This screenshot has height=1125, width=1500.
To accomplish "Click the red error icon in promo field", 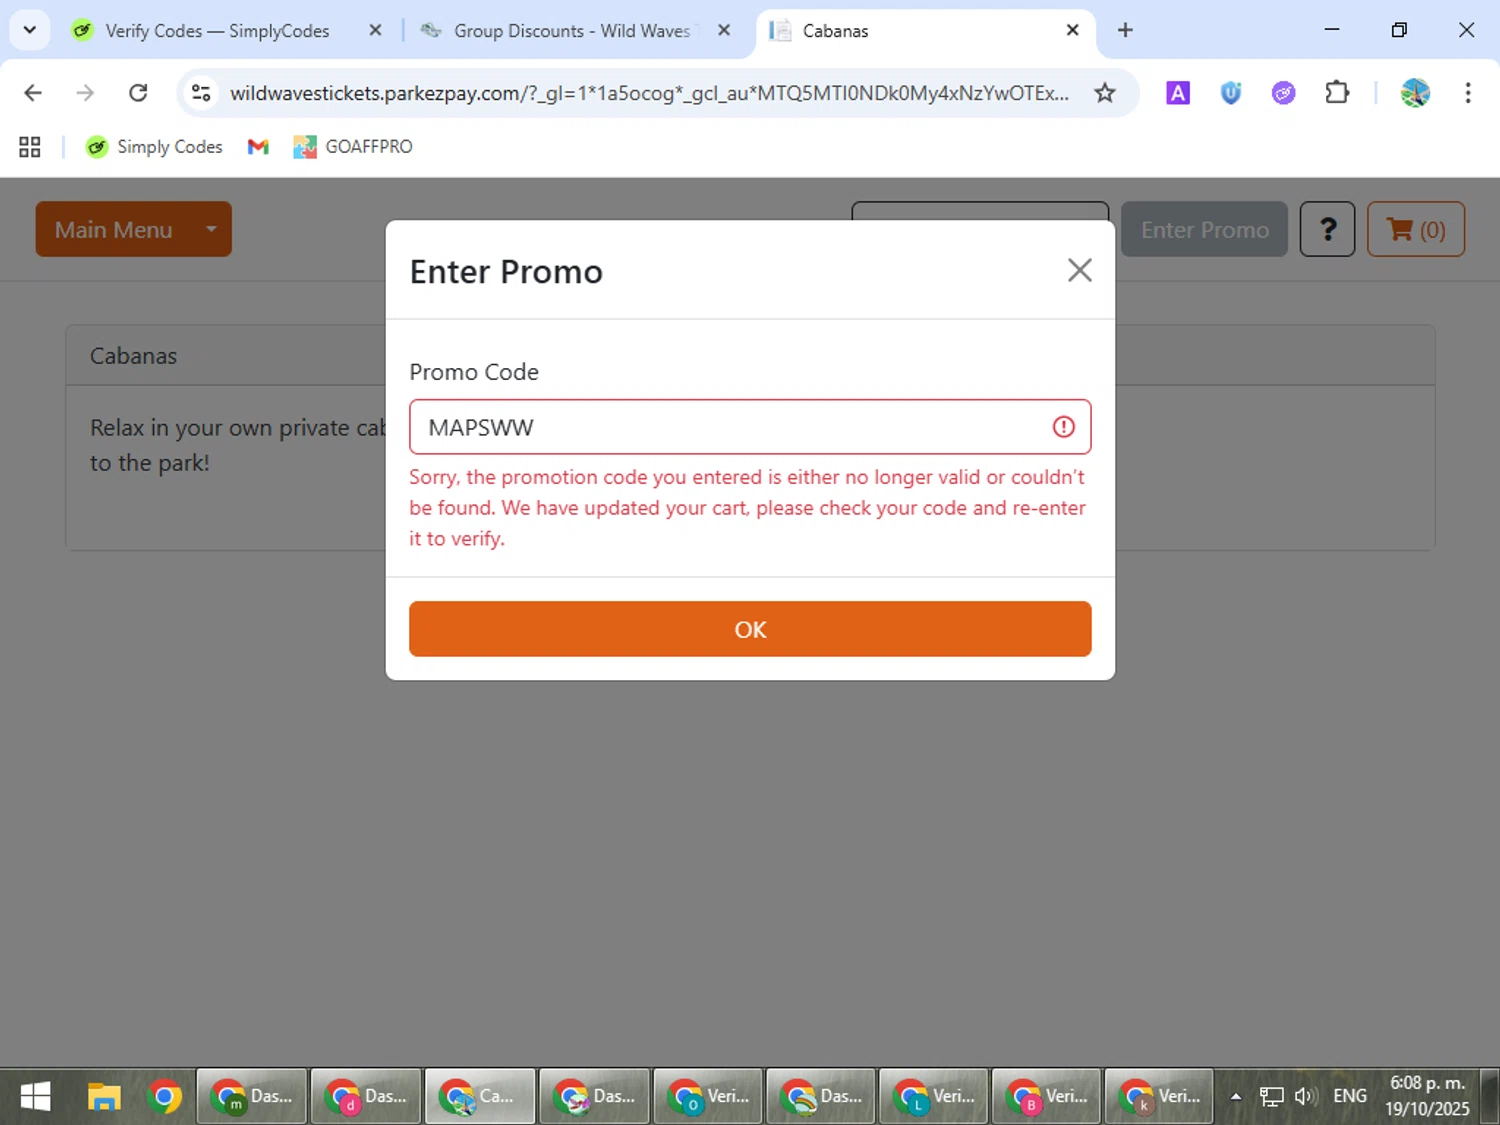I will point(1063,427).
